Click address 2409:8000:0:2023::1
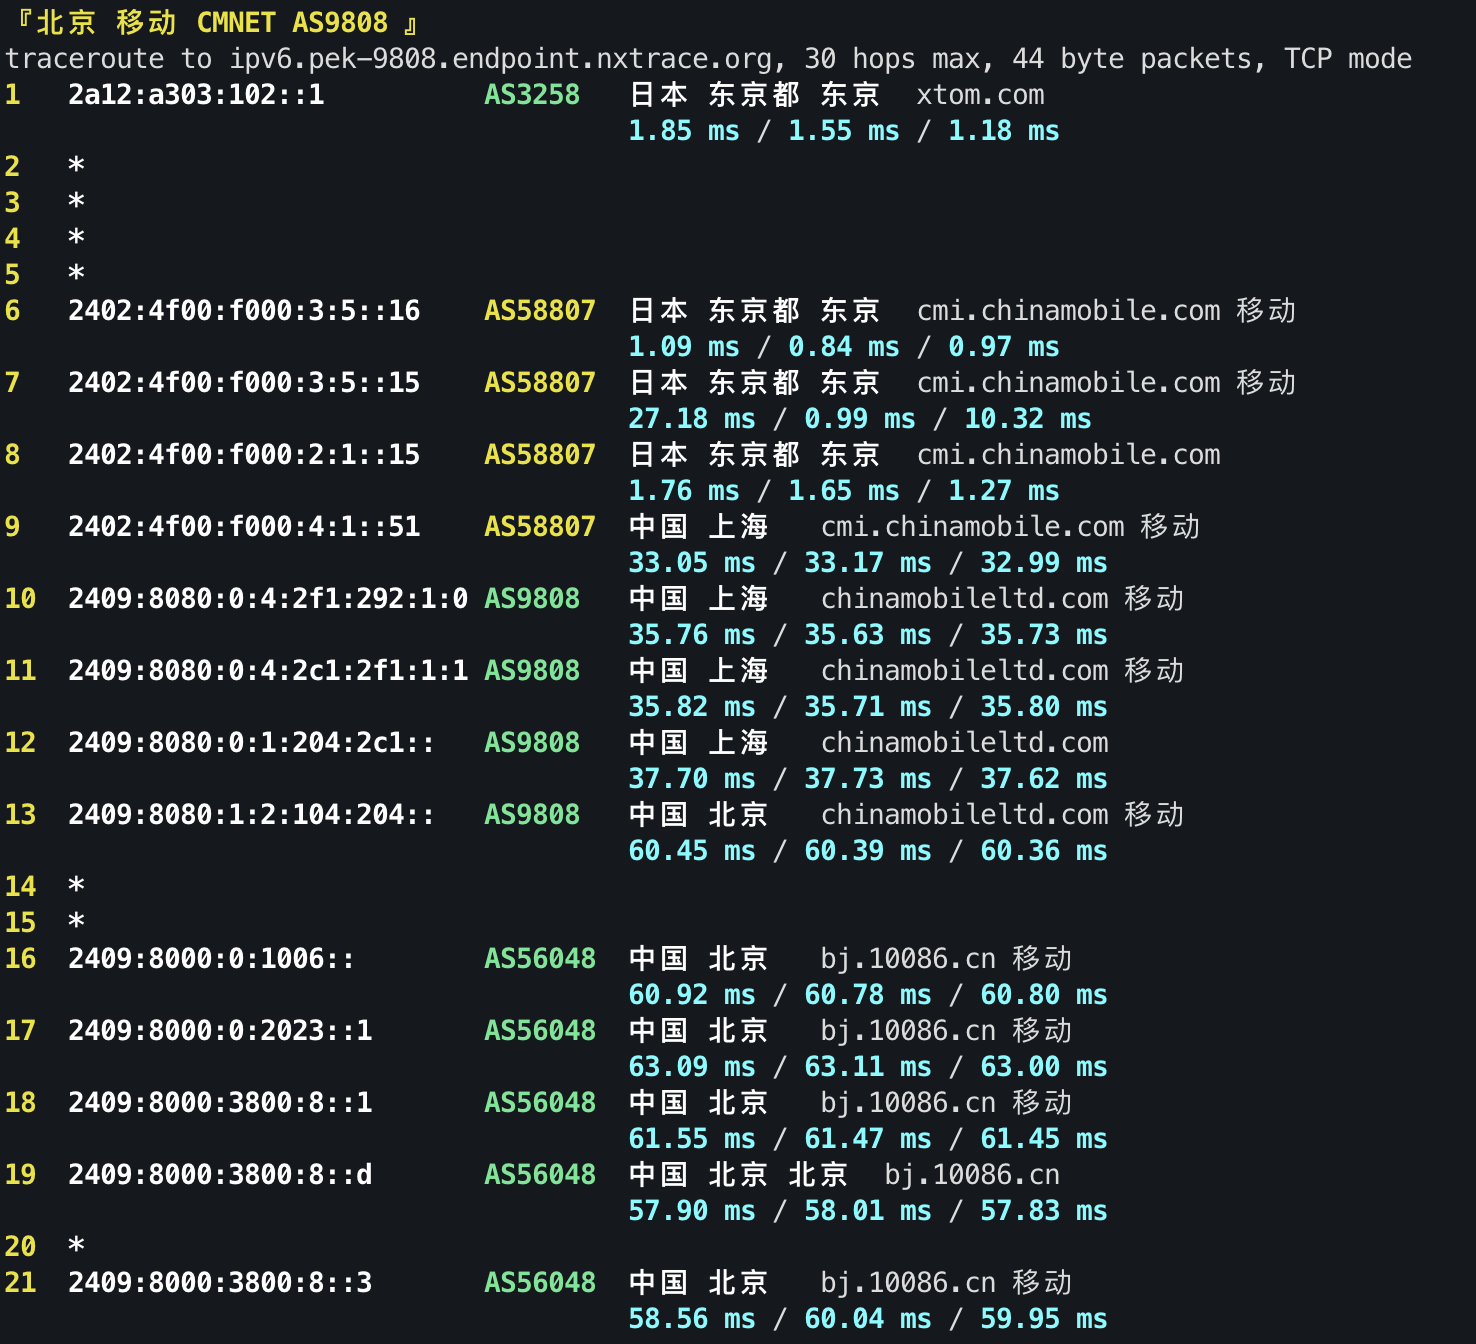 point(220,1031)
